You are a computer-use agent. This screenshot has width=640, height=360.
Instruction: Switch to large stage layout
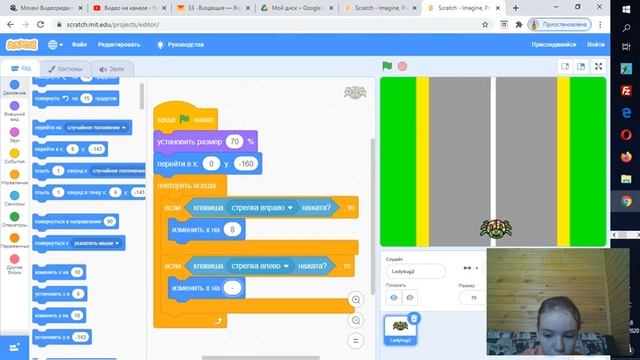tap(581, 67)
